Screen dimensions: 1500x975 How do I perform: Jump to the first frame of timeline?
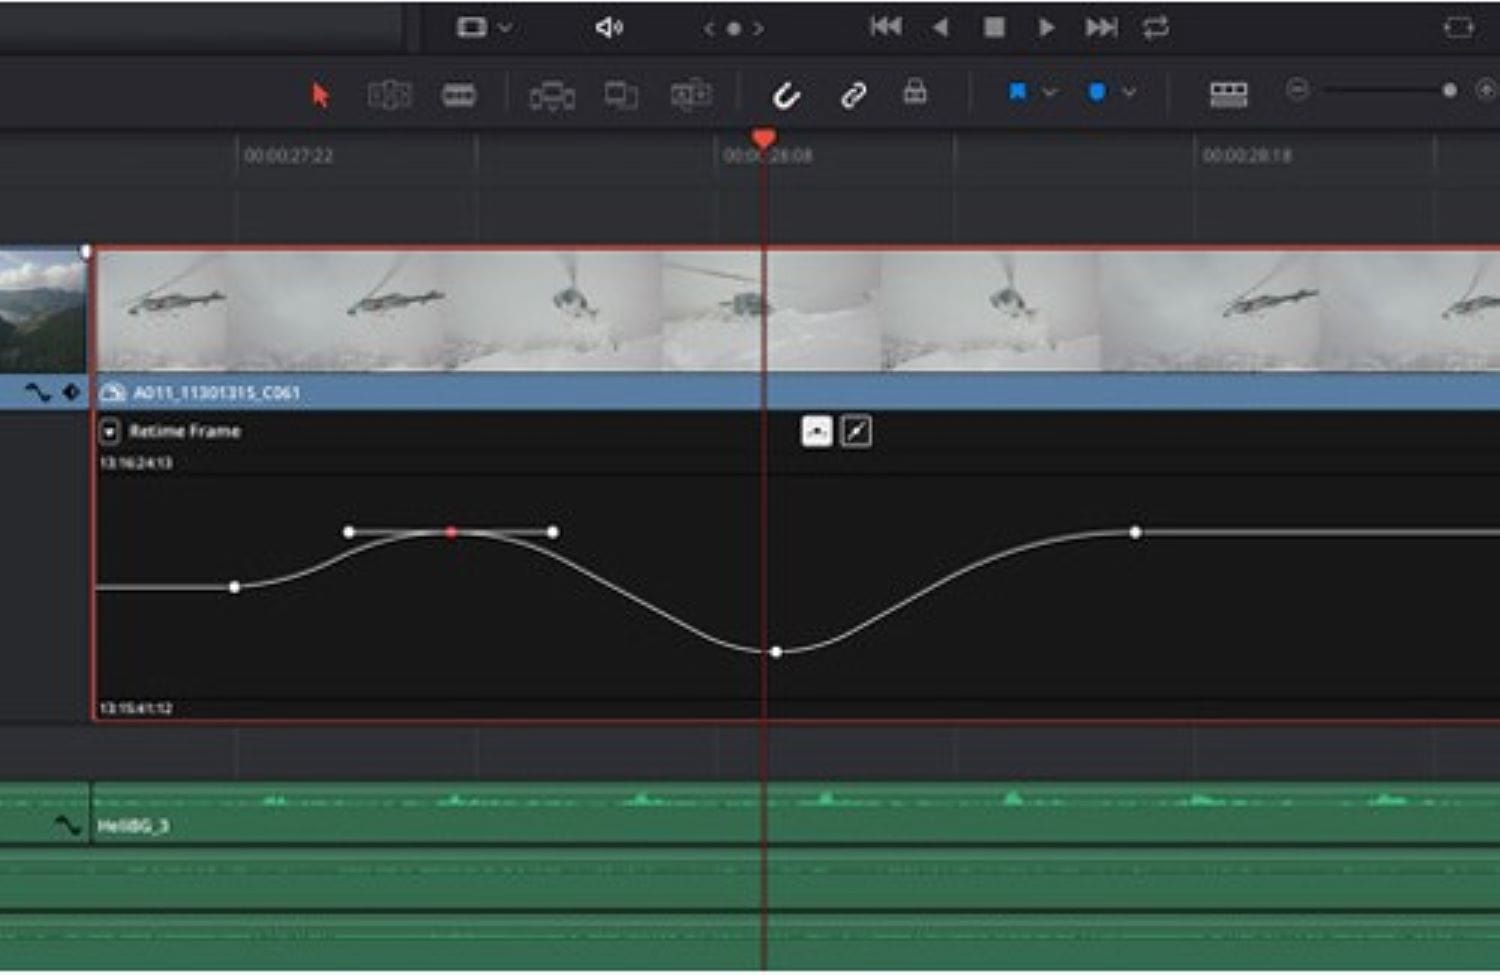[885, 27]
